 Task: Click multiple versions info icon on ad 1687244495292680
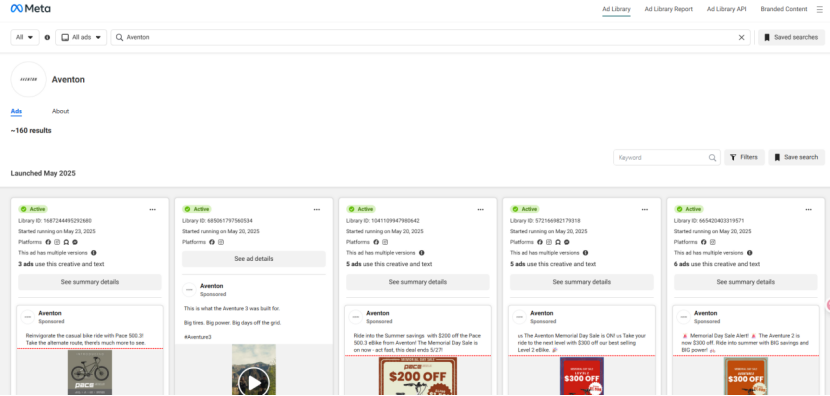pos(94,253)
